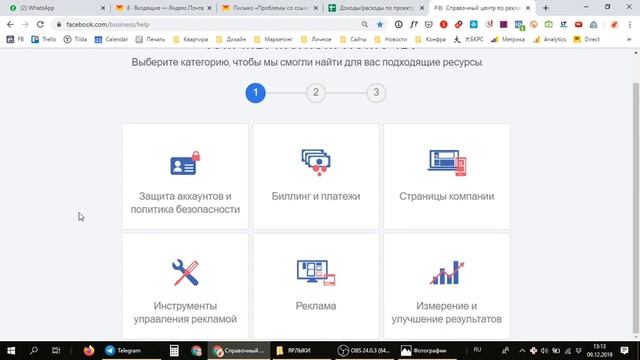Bookmark this page with the star icon
Viewport: 640px width, 360px height.
(380, 24)
